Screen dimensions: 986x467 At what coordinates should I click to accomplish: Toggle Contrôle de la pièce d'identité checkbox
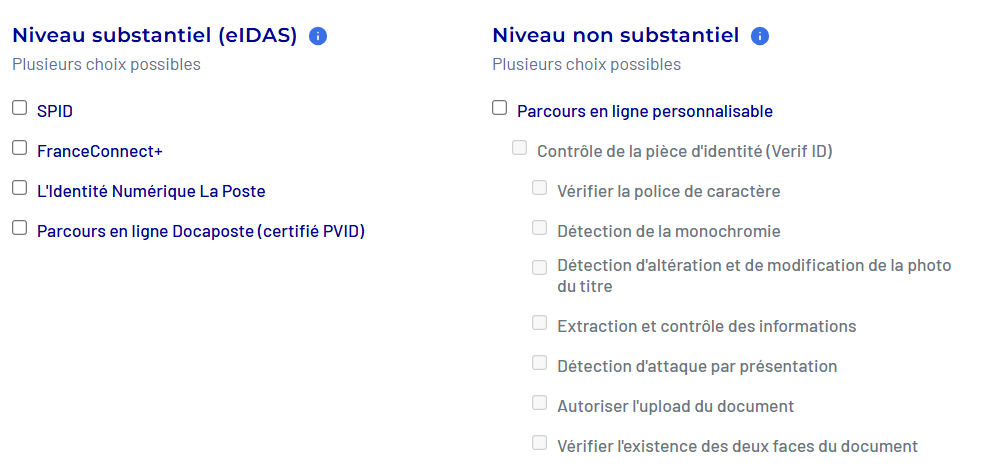[x=520, y=148]
